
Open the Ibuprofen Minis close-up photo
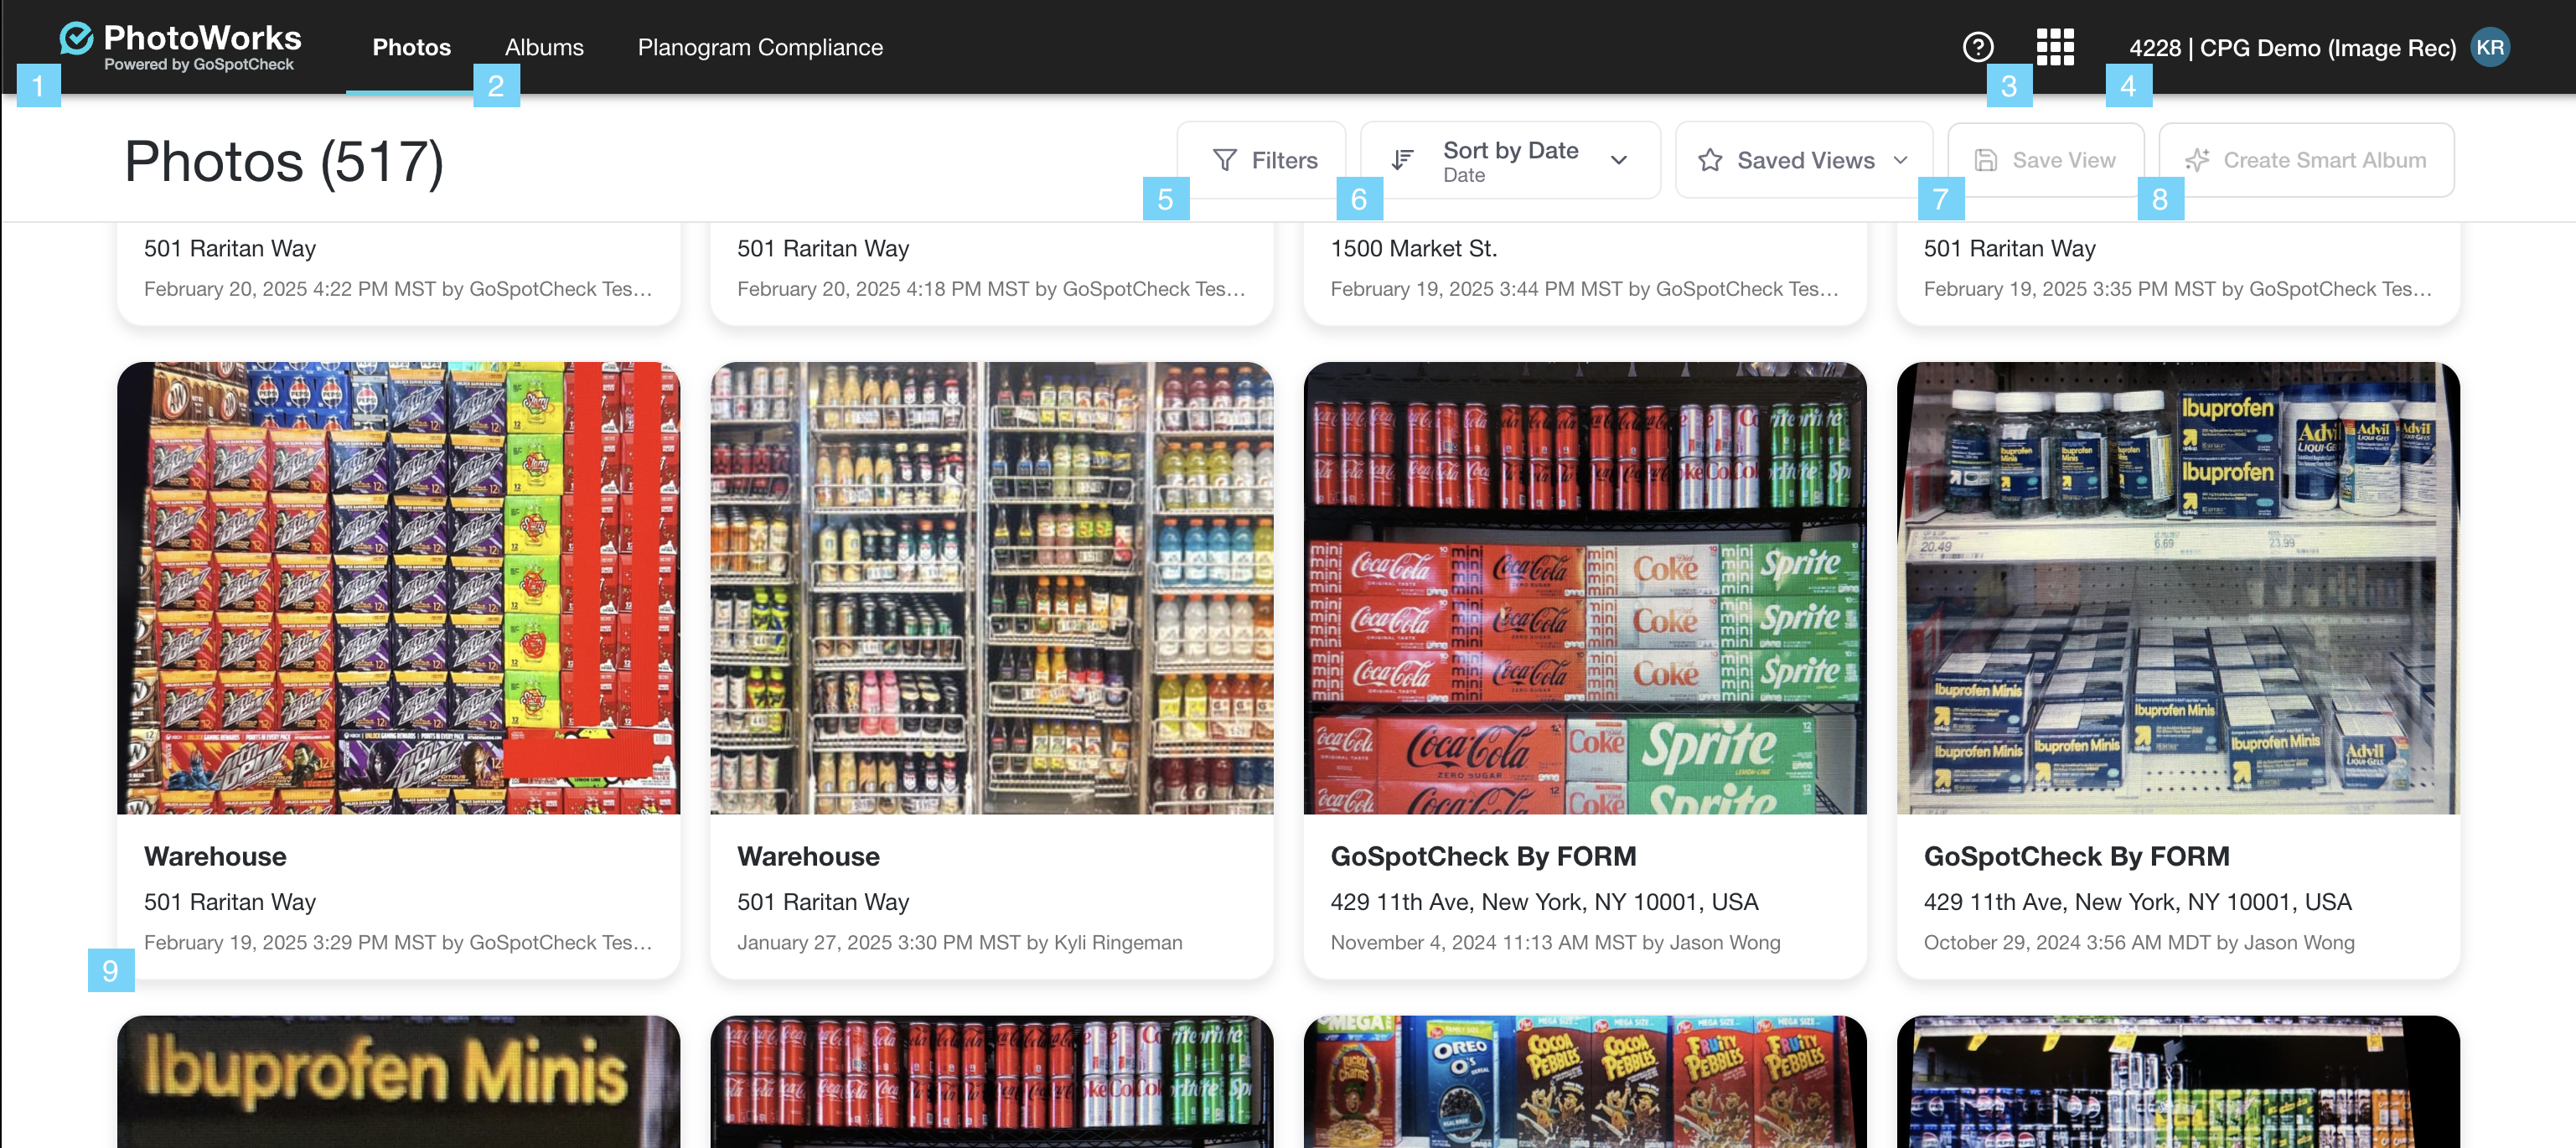point(398,1082)
